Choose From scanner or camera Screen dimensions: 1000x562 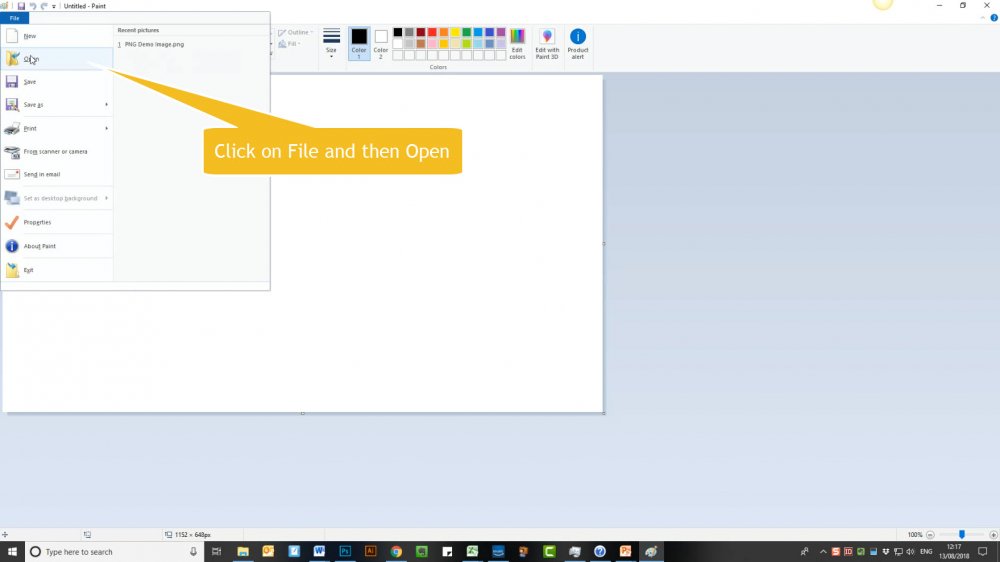tap(57, 152)
